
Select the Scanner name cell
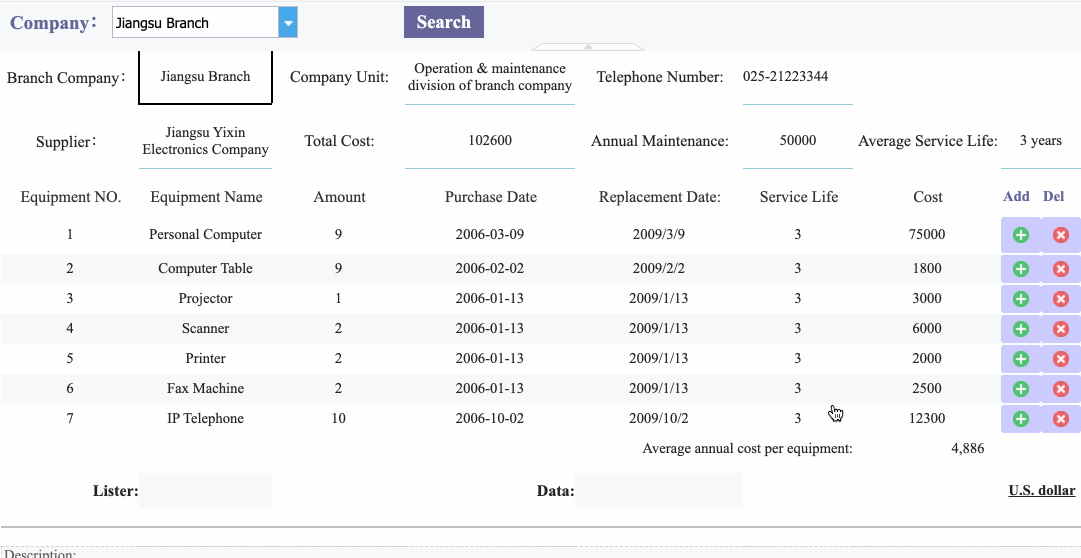[x=205, y=328]
